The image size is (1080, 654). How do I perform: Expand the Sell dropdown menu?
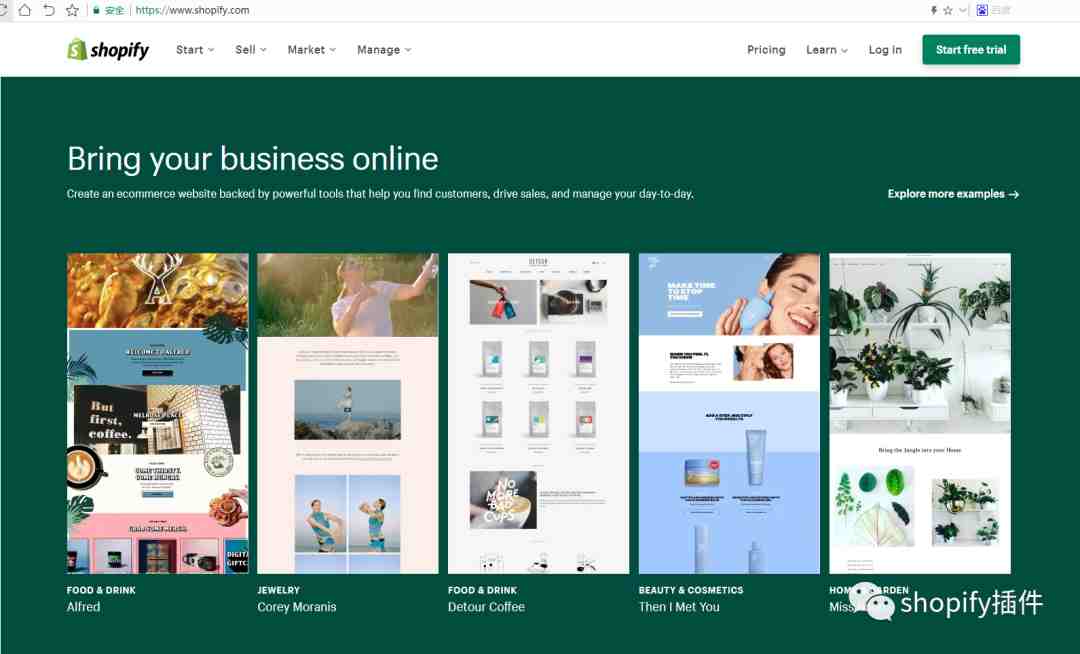(251, 50)
